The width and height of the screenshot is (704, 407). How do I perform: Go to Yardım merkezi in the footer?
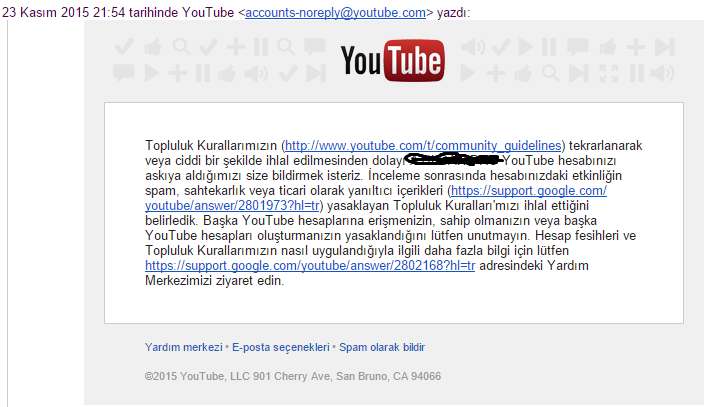[184, 347]
